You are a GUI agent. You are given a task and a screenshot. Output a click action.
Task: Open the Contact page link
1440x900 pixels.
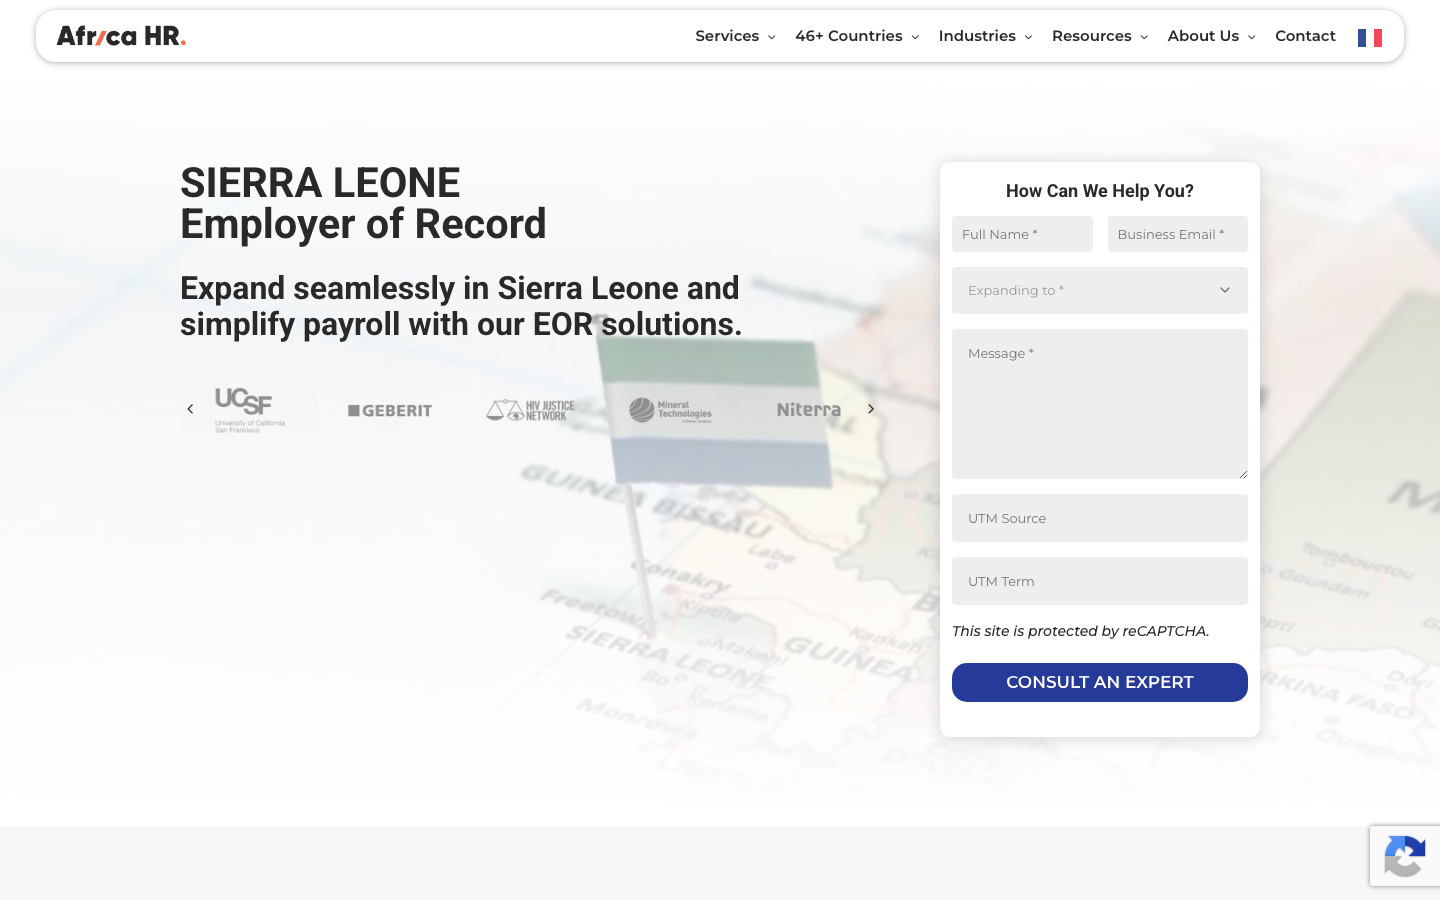(1305, 36)
